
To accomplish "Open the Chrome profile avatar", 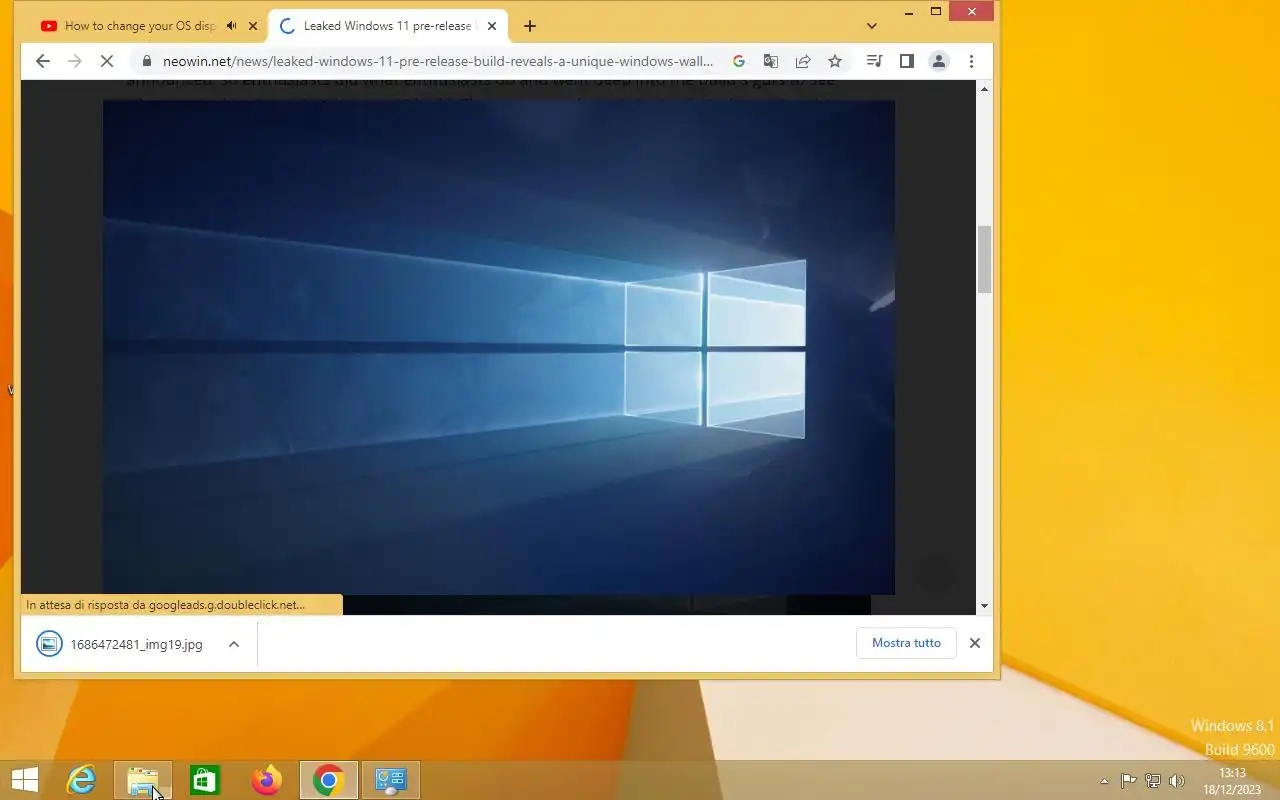I will click(x=939, y=61).
